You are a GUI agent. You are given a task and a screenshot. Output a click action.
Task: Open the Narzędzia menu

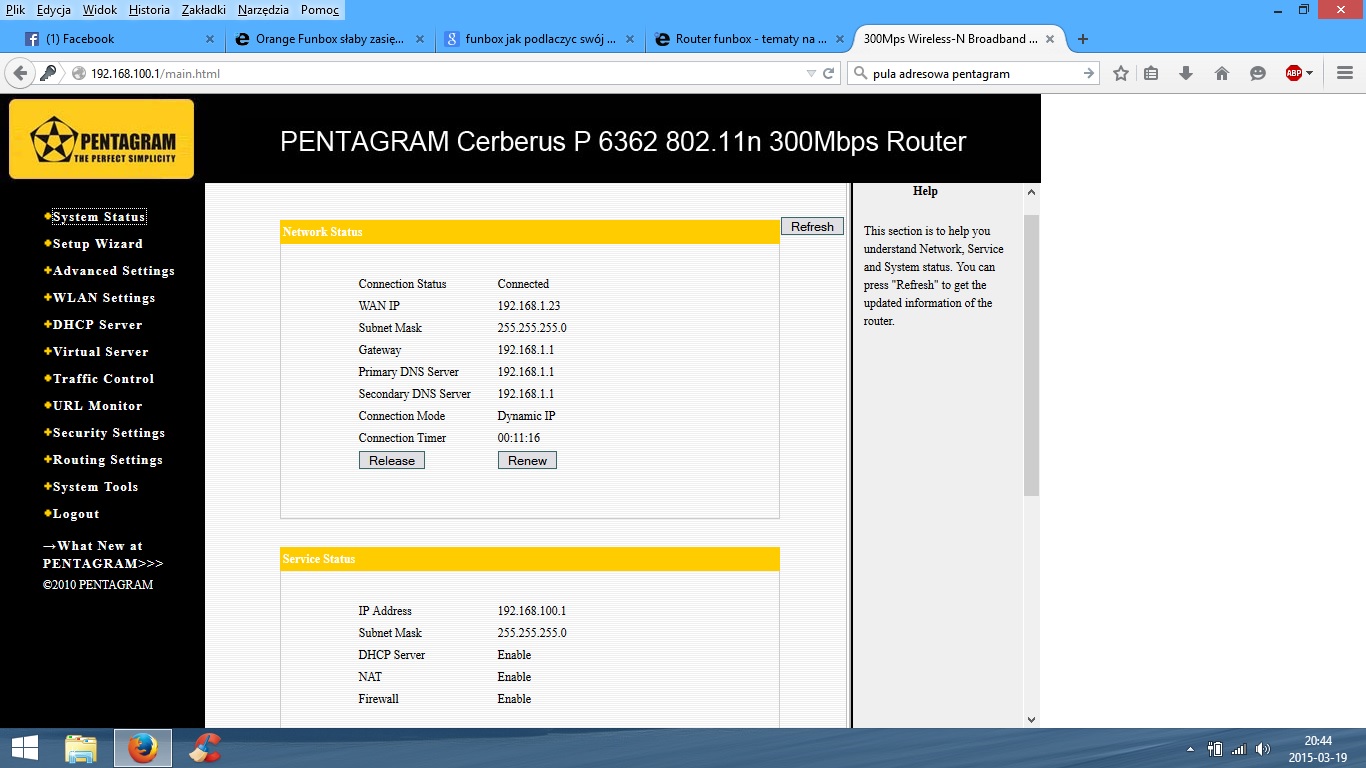263,10
